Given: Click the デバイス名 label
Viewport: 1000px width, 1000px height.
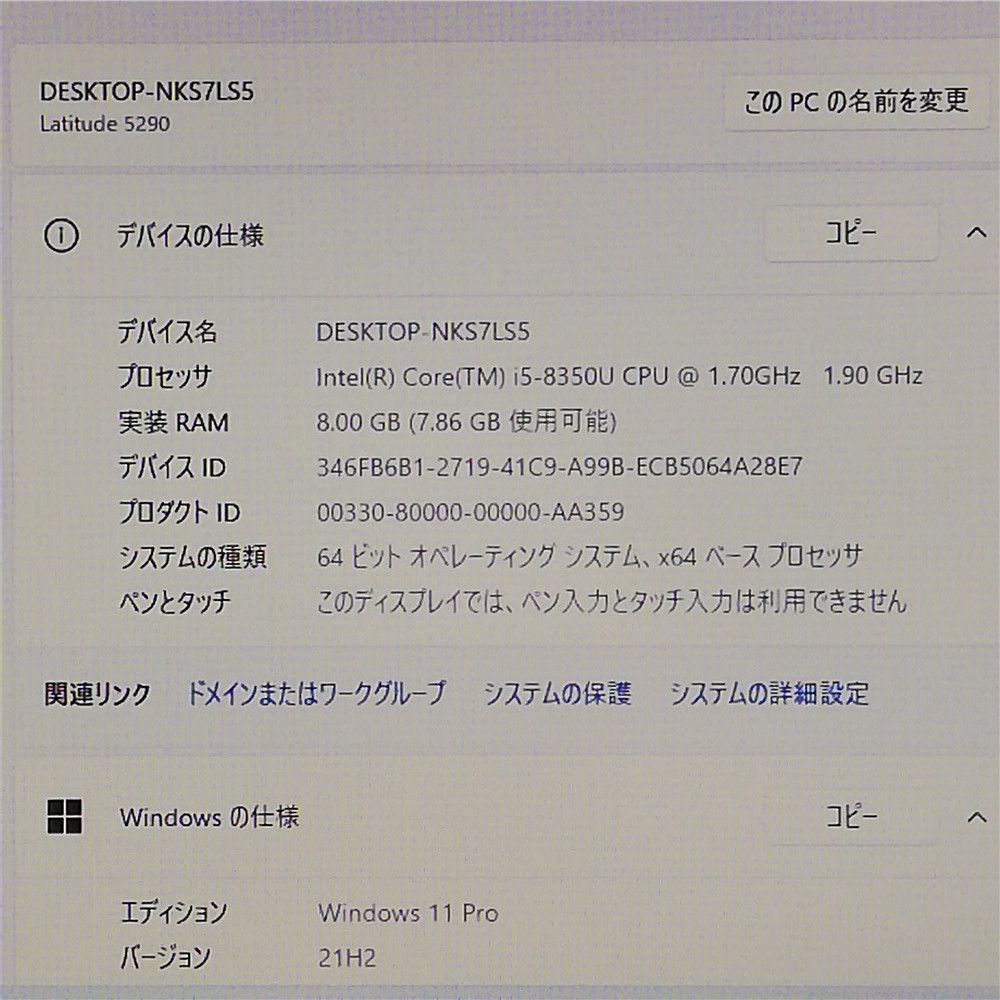Looking at the screenshot, I should click(x=167, y=332).
